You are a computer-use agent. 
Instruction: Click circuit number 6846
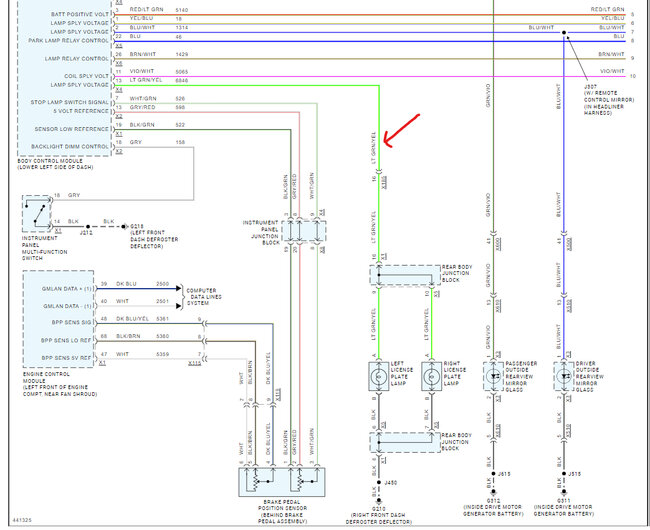point(182,80)
